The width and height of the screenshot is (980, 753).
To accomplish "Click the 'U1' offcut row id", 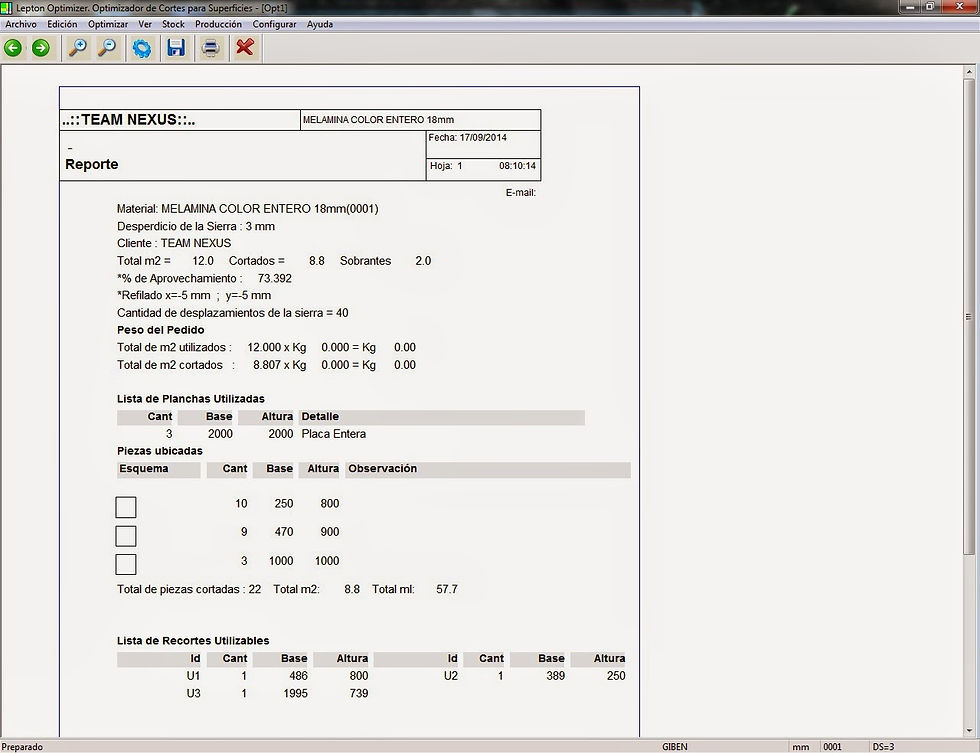I will pyautogui.click(x=193, y=676).
